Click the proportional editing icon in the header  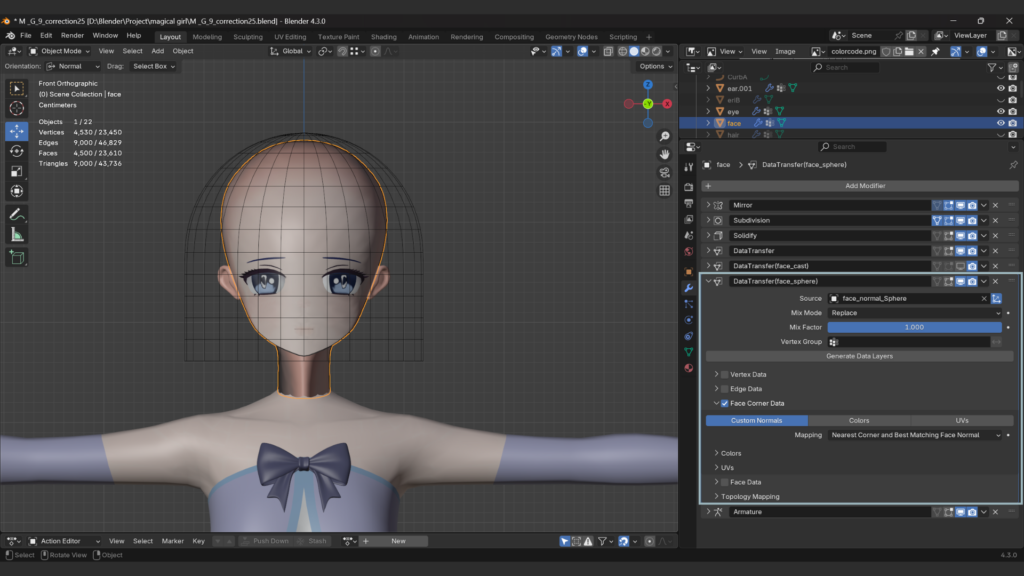tap(376, 51)
